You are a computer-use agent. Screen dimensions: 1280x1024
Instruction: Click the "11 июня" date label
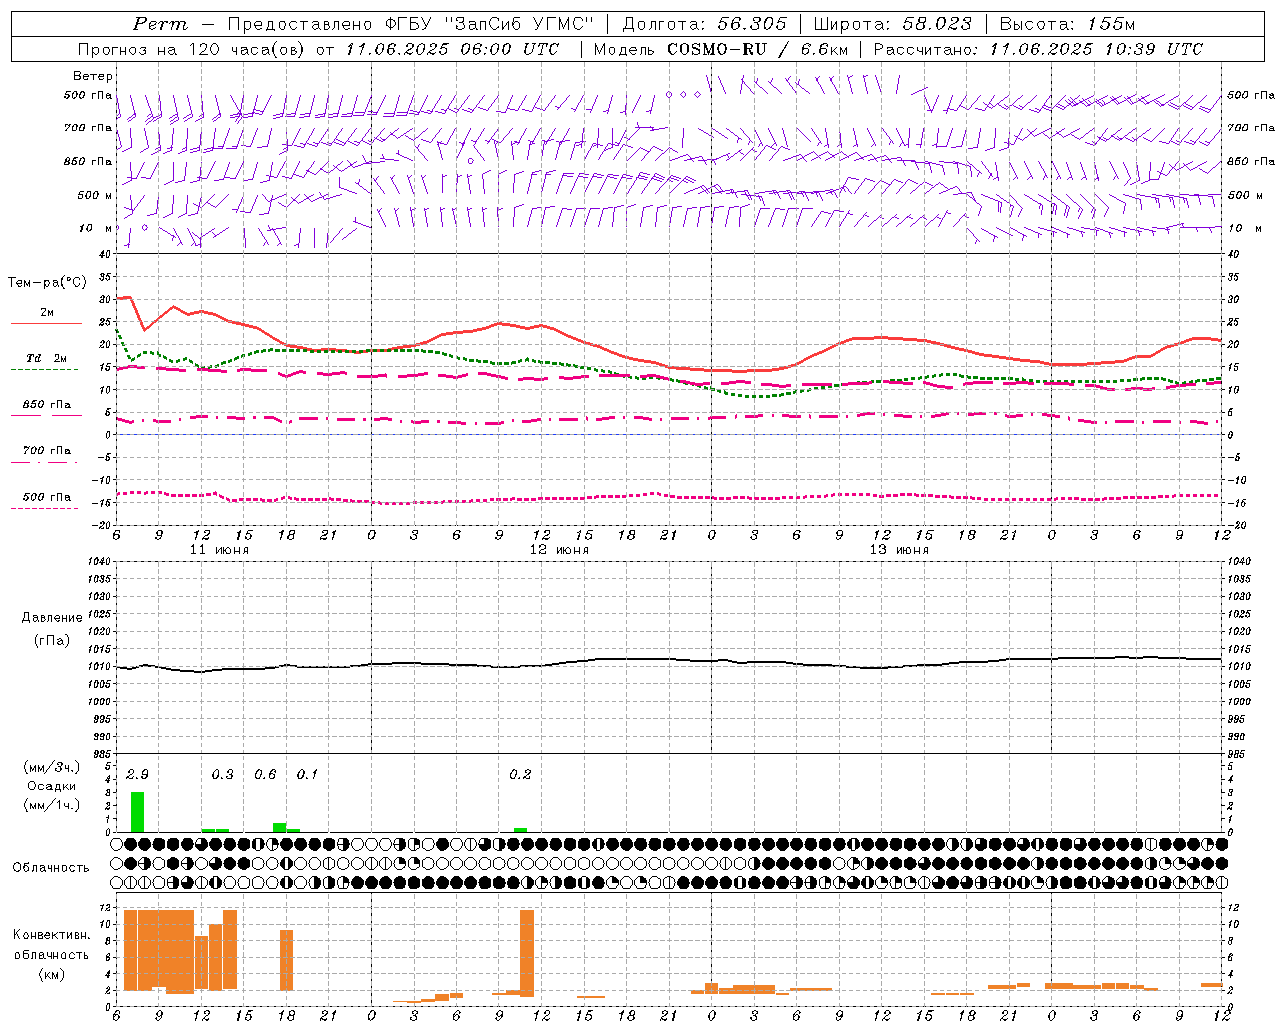coord(219,550)
